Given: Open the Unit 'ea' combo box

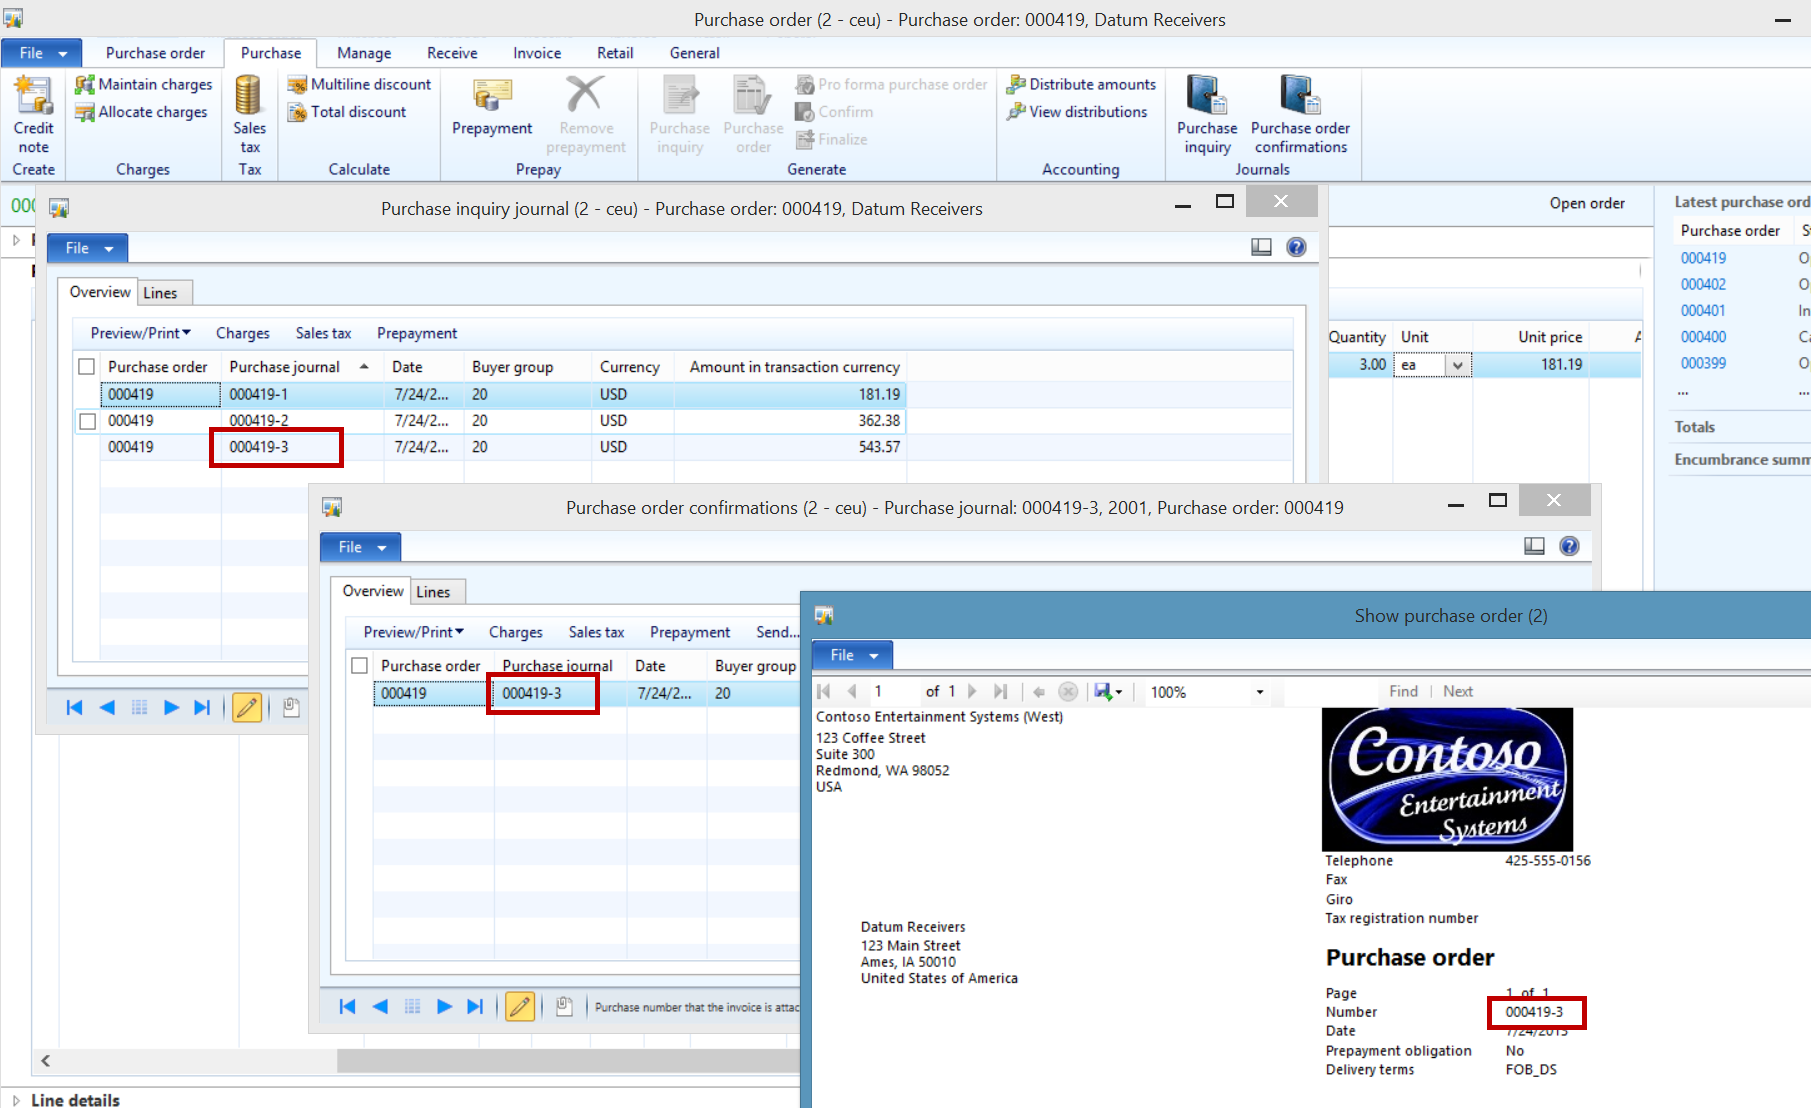Looking at the screenshot, I should (1458, 364).
